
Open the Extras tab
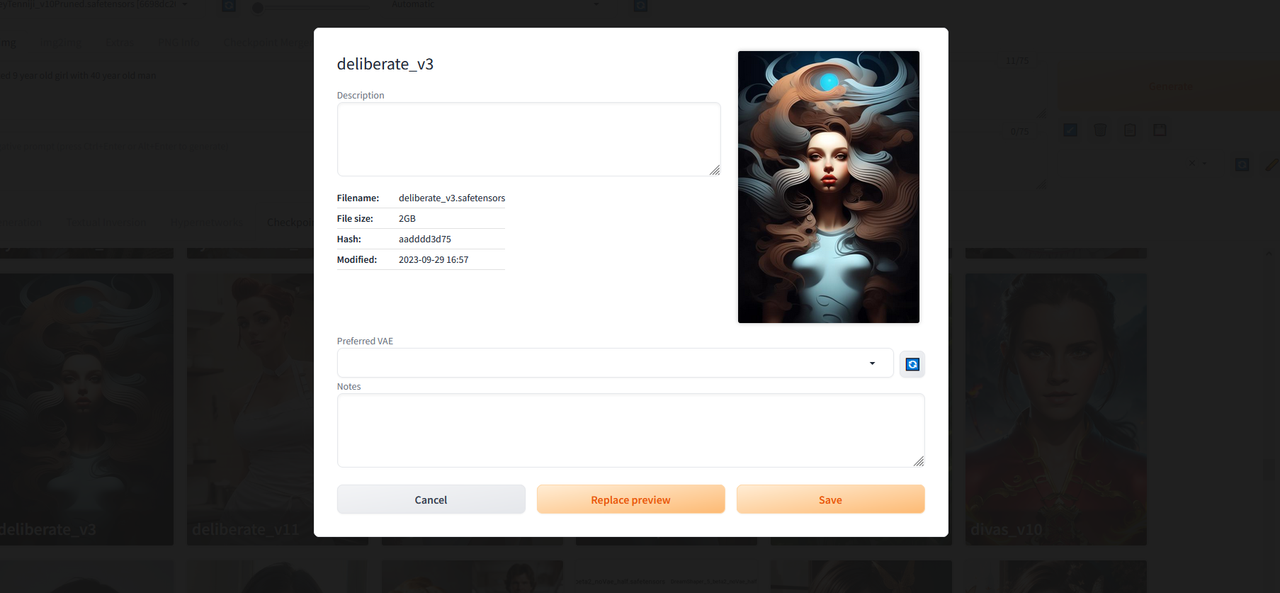point(119,42)
